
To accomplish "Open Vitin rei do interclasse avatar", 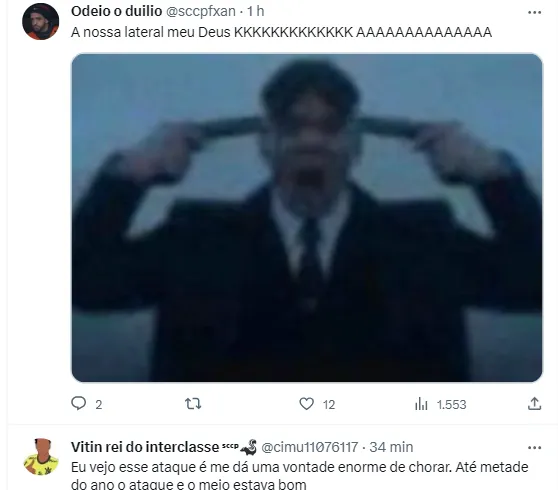I will pyautogui.click(x=41, y=457).
